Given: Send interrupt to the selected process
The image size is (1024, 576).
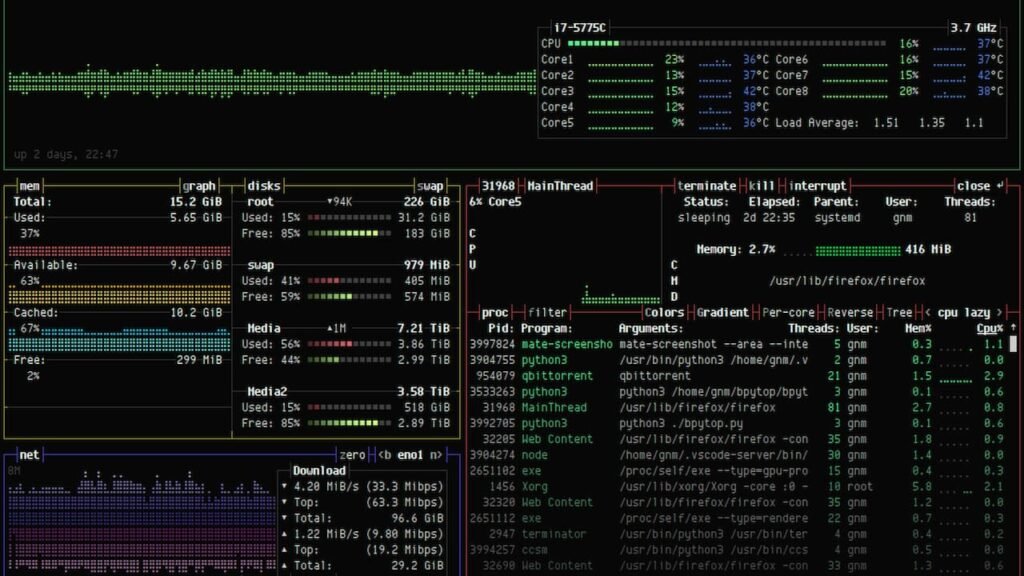Looking at the screenshot, I should coord(817,186).
